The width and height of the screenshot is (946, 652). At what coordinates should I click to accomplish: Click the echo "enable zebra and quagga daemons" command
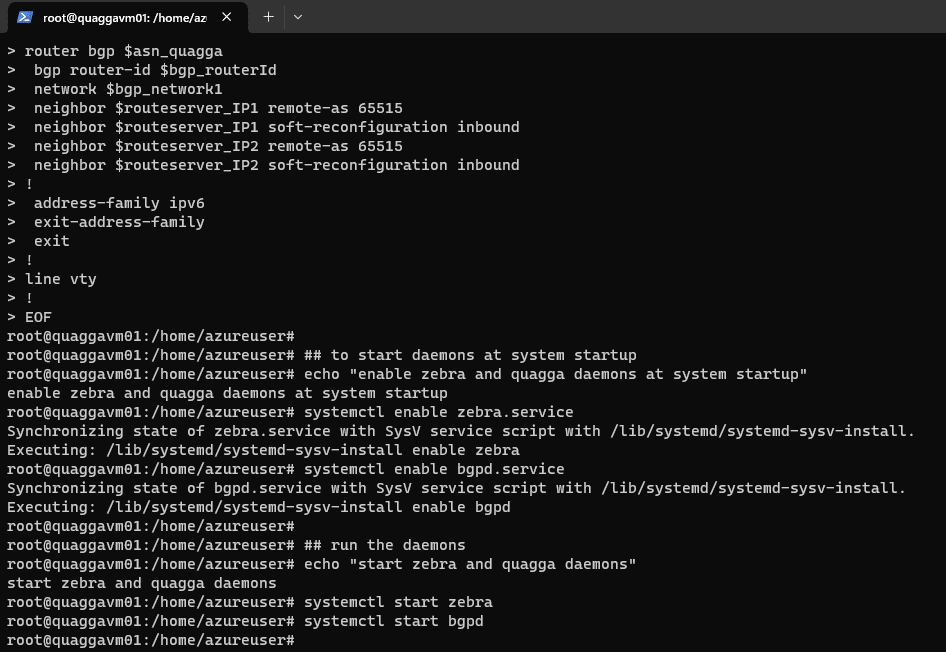(x=555, y=374)
